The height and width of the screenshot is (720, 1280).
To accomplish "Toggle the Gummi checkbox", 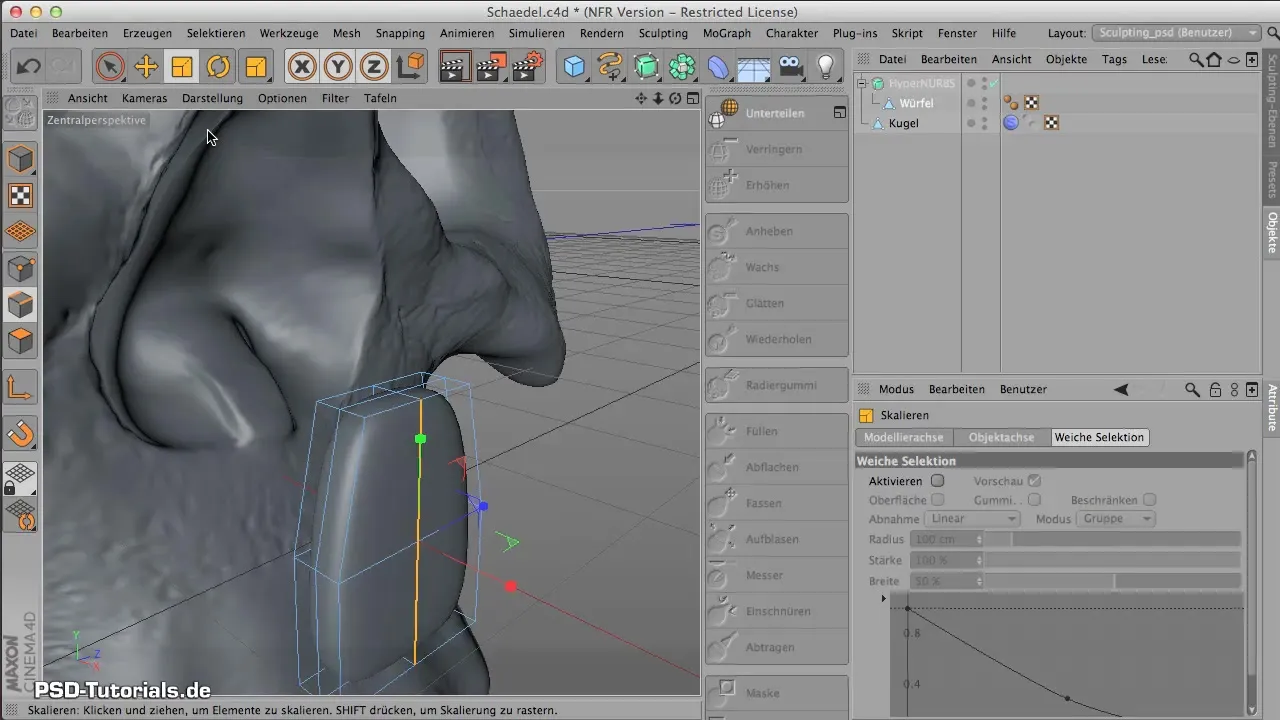I will (x=1034, y=499).
